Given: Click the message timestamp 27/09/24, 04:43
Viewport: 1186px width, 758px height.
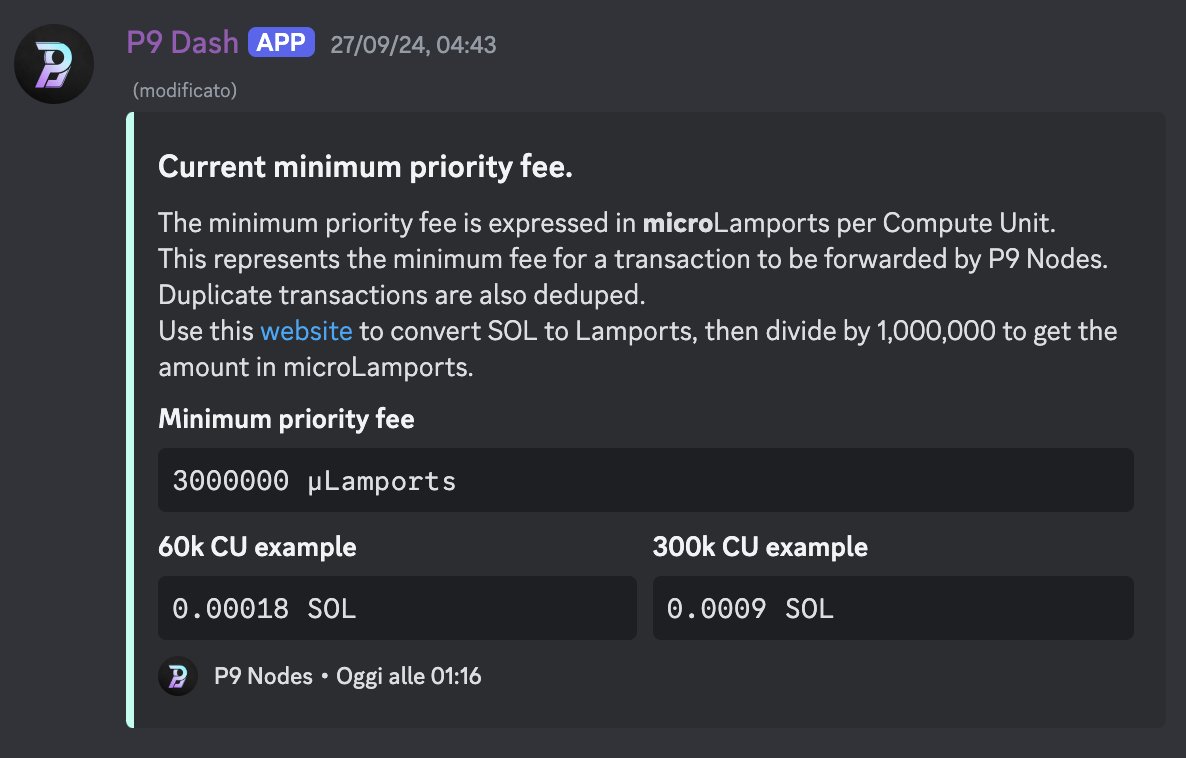Looking at the screenshot, I should tap(413, 45).
